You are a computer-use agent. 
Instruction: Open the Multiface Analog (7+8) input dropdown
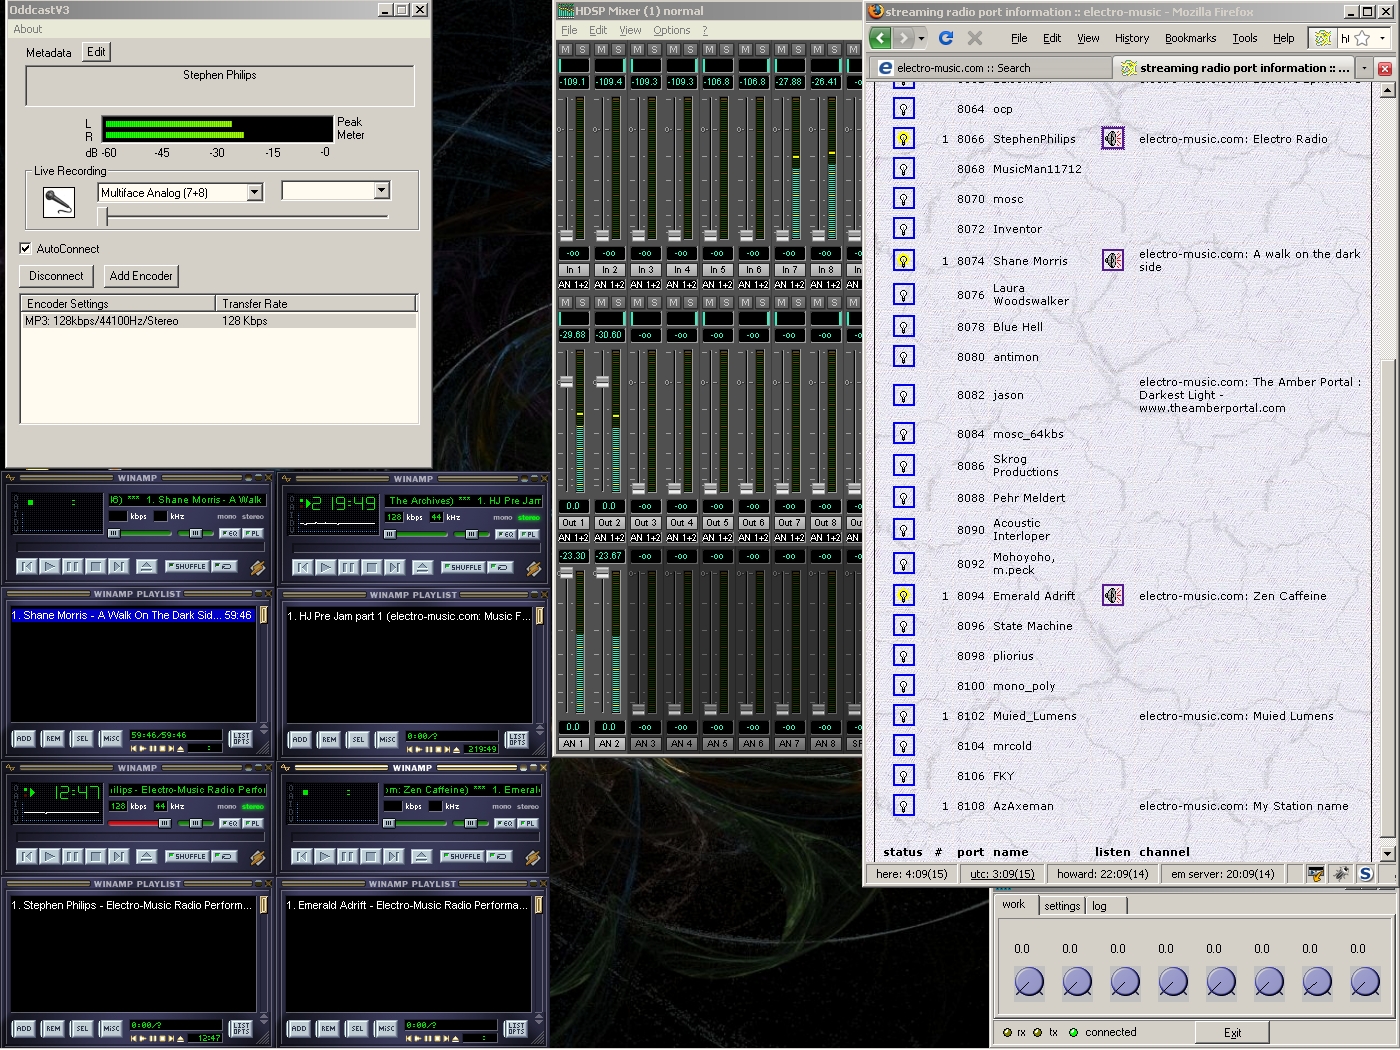coord(254,192)
